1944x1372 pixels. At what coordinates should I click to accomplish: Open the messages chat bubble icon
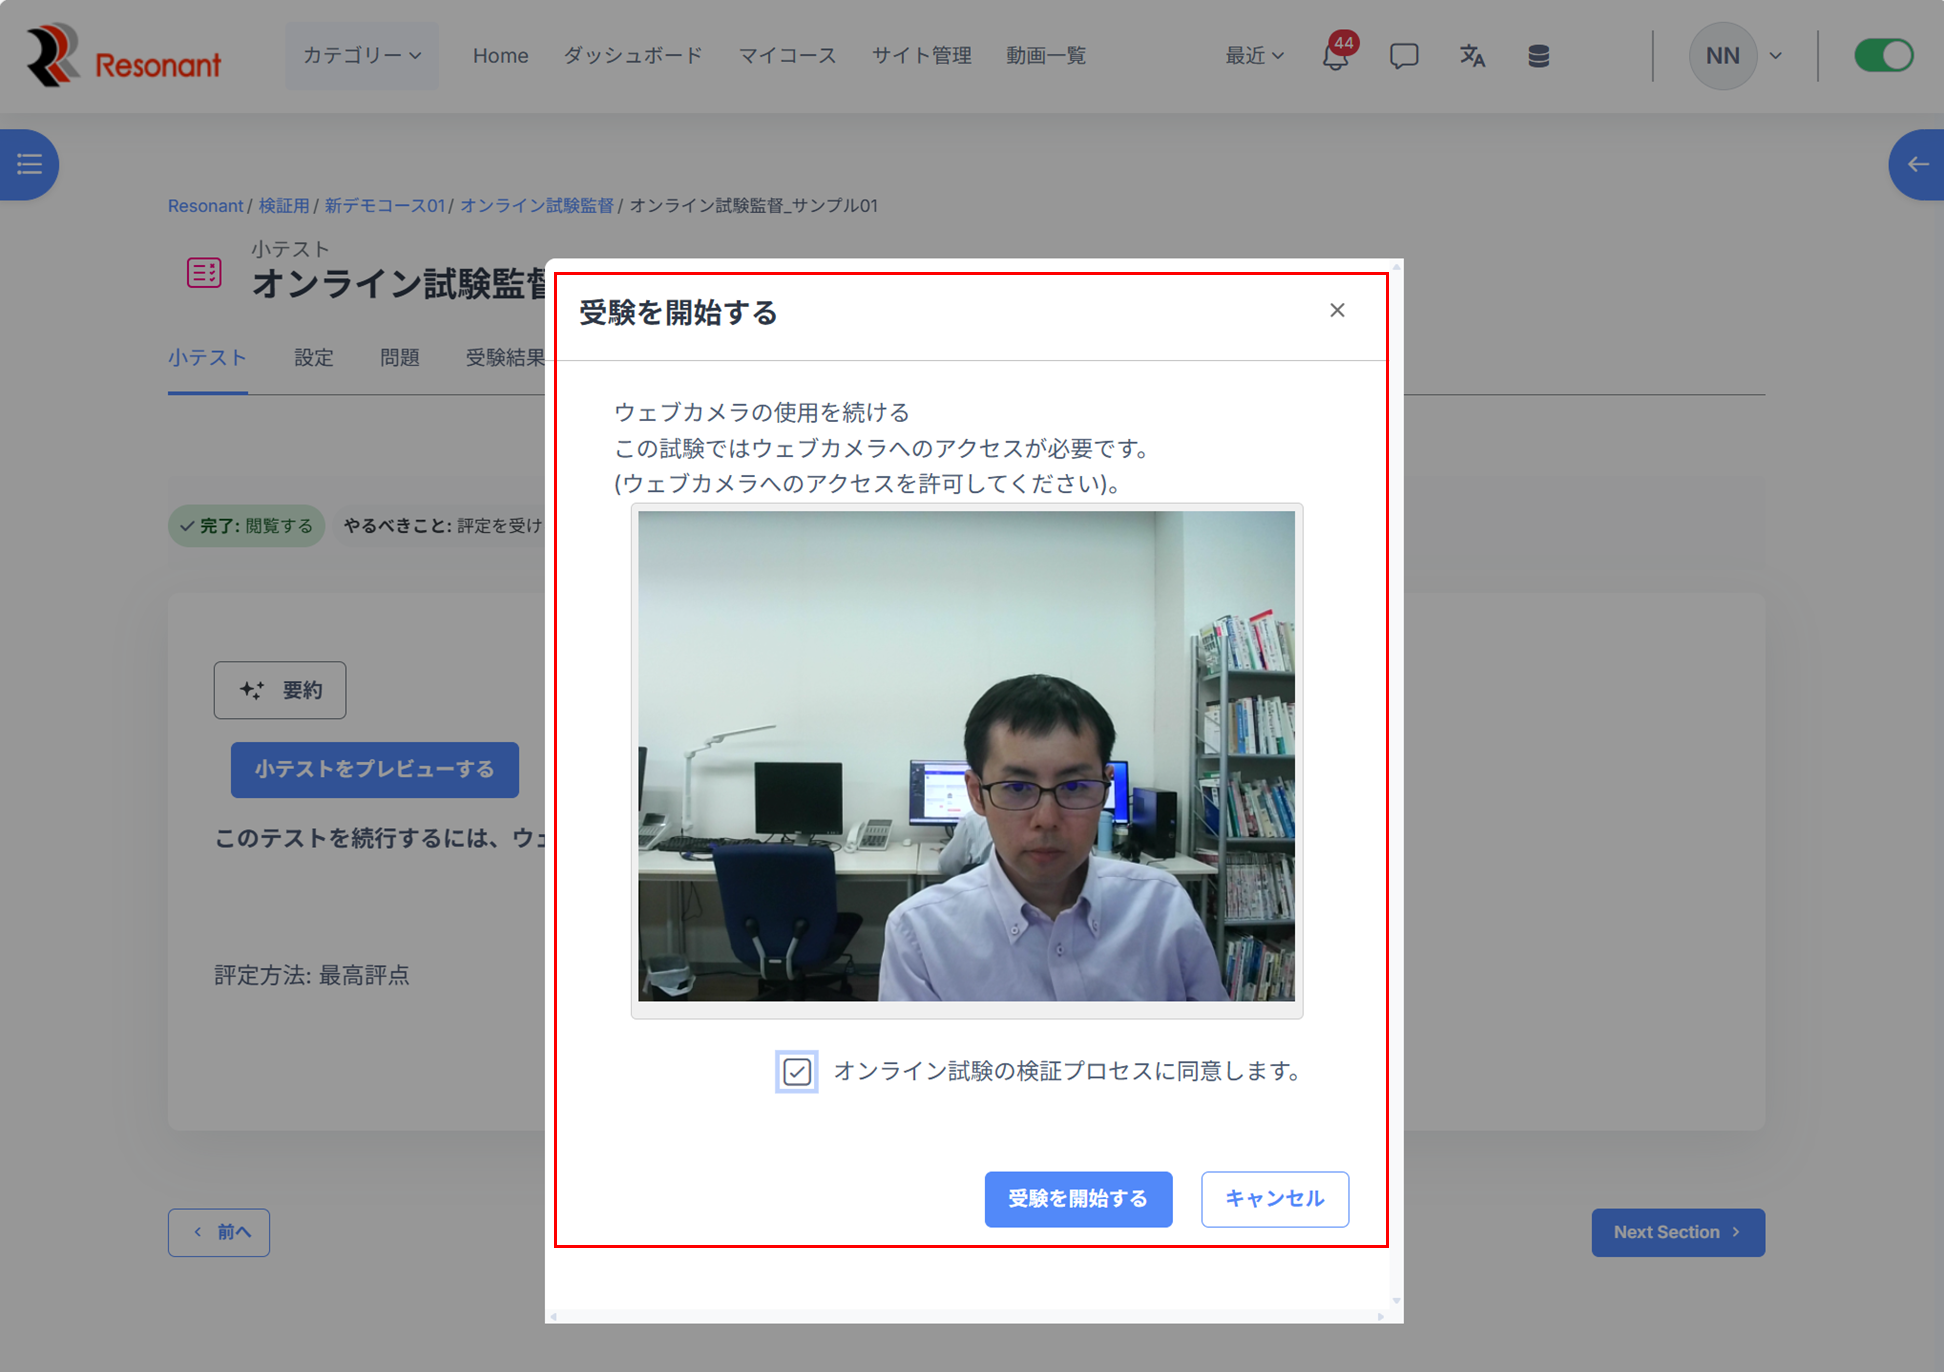(x=1404, y=56)
